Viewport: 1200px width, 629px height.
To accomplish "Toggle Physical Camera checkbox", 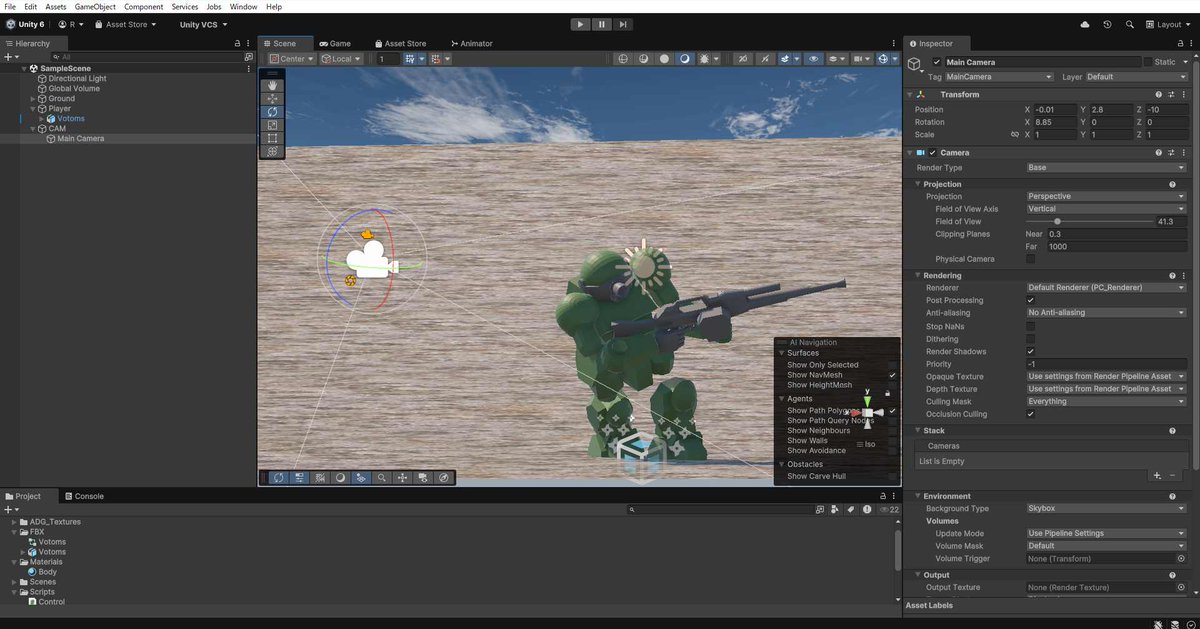I will 1031,259.
